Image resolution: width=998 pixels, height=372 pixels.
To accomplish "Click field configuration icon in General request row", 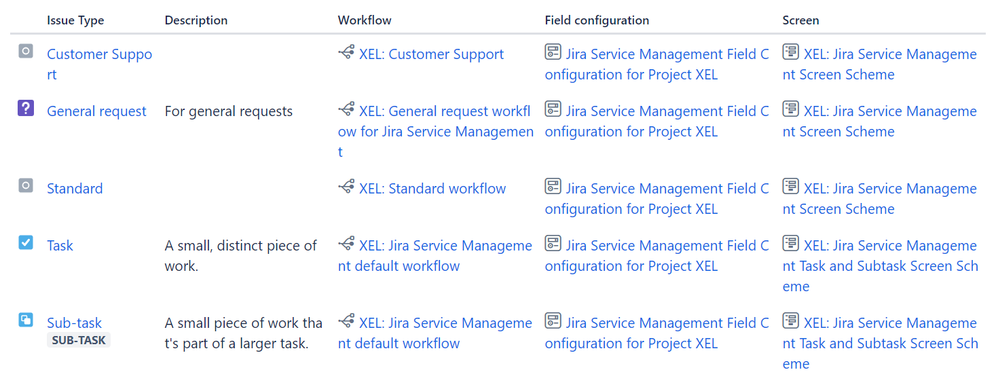I will pyautogui.click(x=552, y=109).
